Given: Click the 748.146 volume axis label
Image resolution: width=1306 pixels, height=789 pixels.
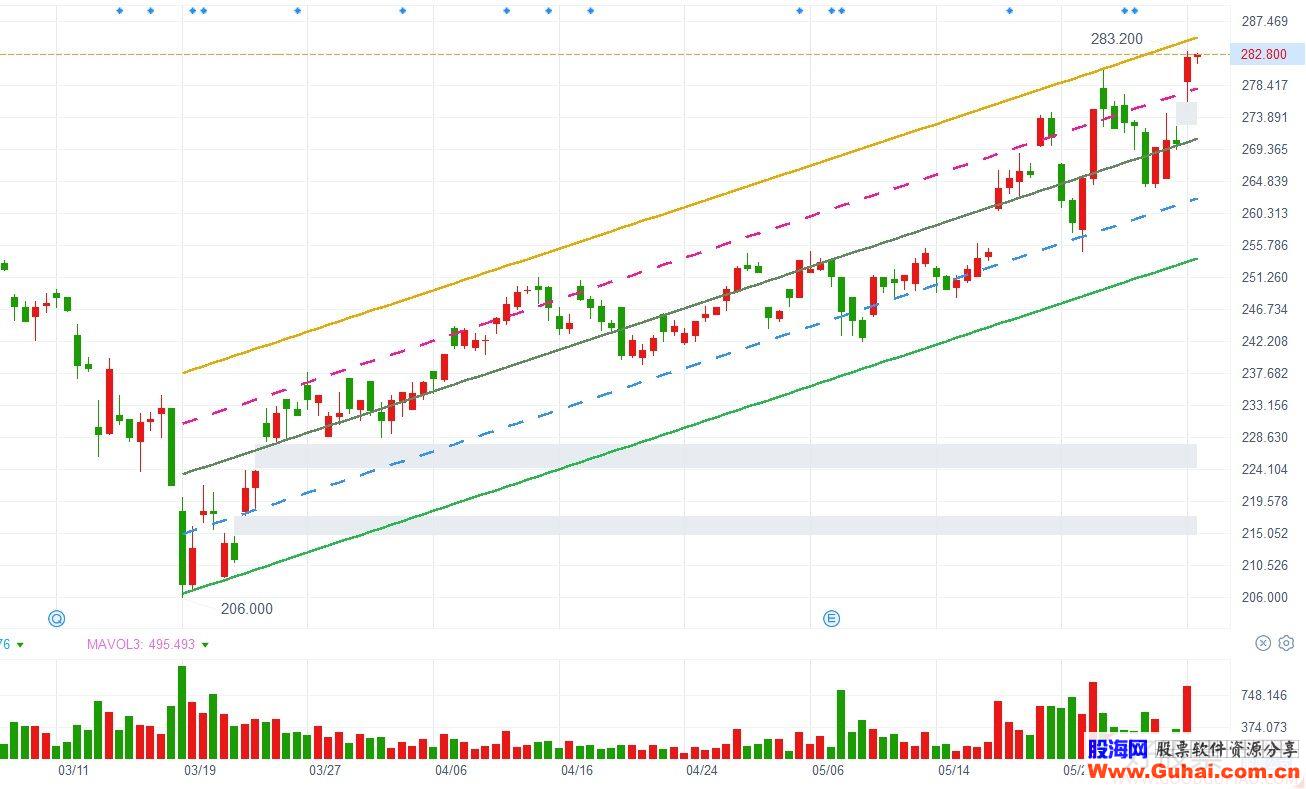Looking at the screenshot, I should click(x=1264, y=695).
